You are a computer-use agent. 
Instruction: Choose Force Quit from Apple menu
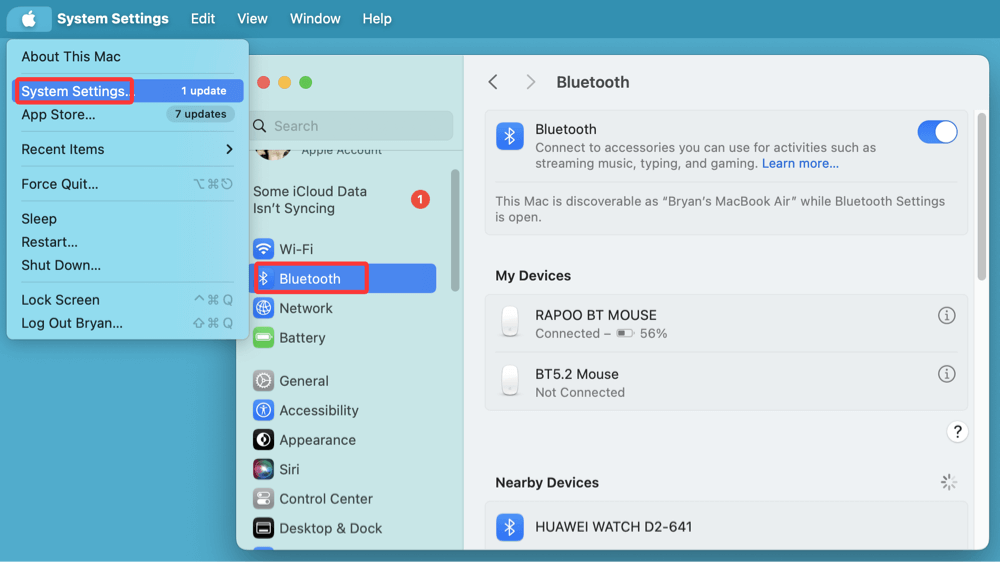60,184
